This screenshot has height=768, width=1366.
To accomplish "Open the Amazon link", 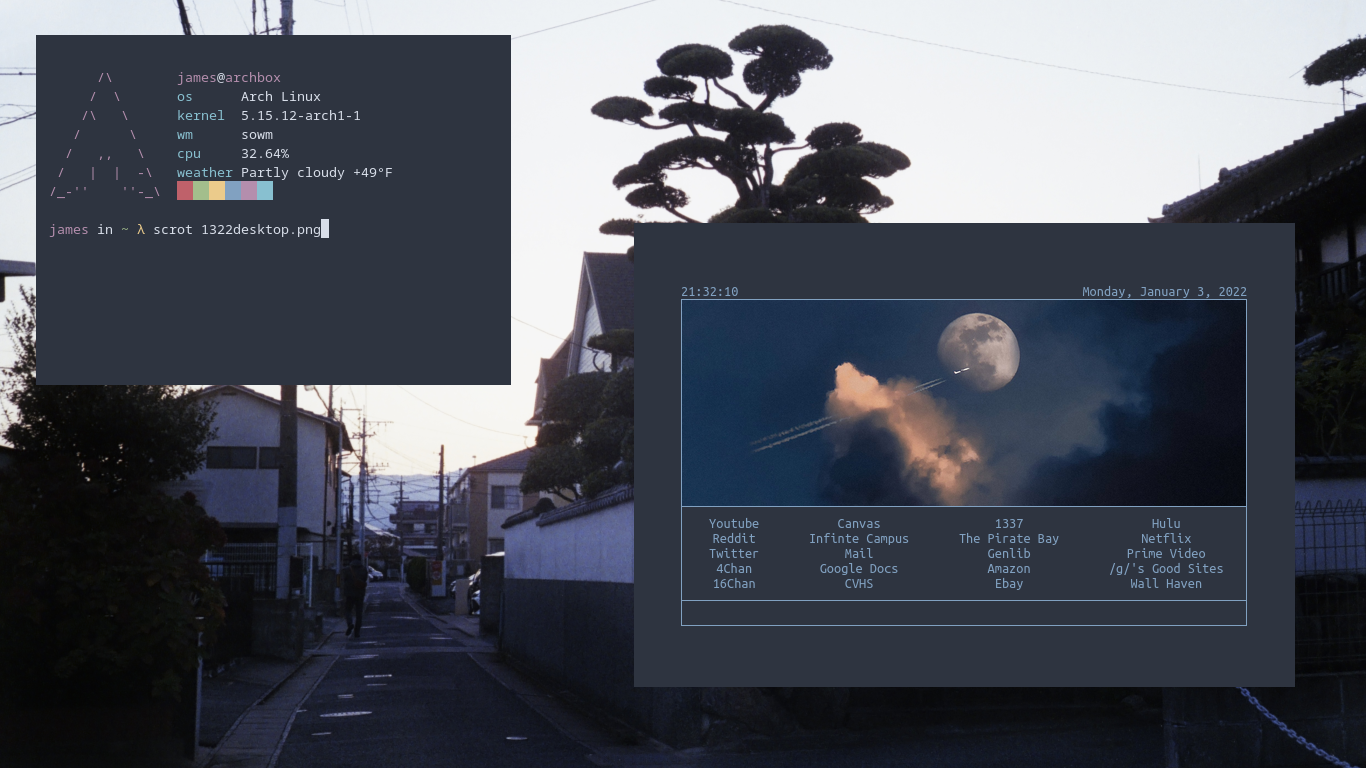I will (x=1008, y=568).
